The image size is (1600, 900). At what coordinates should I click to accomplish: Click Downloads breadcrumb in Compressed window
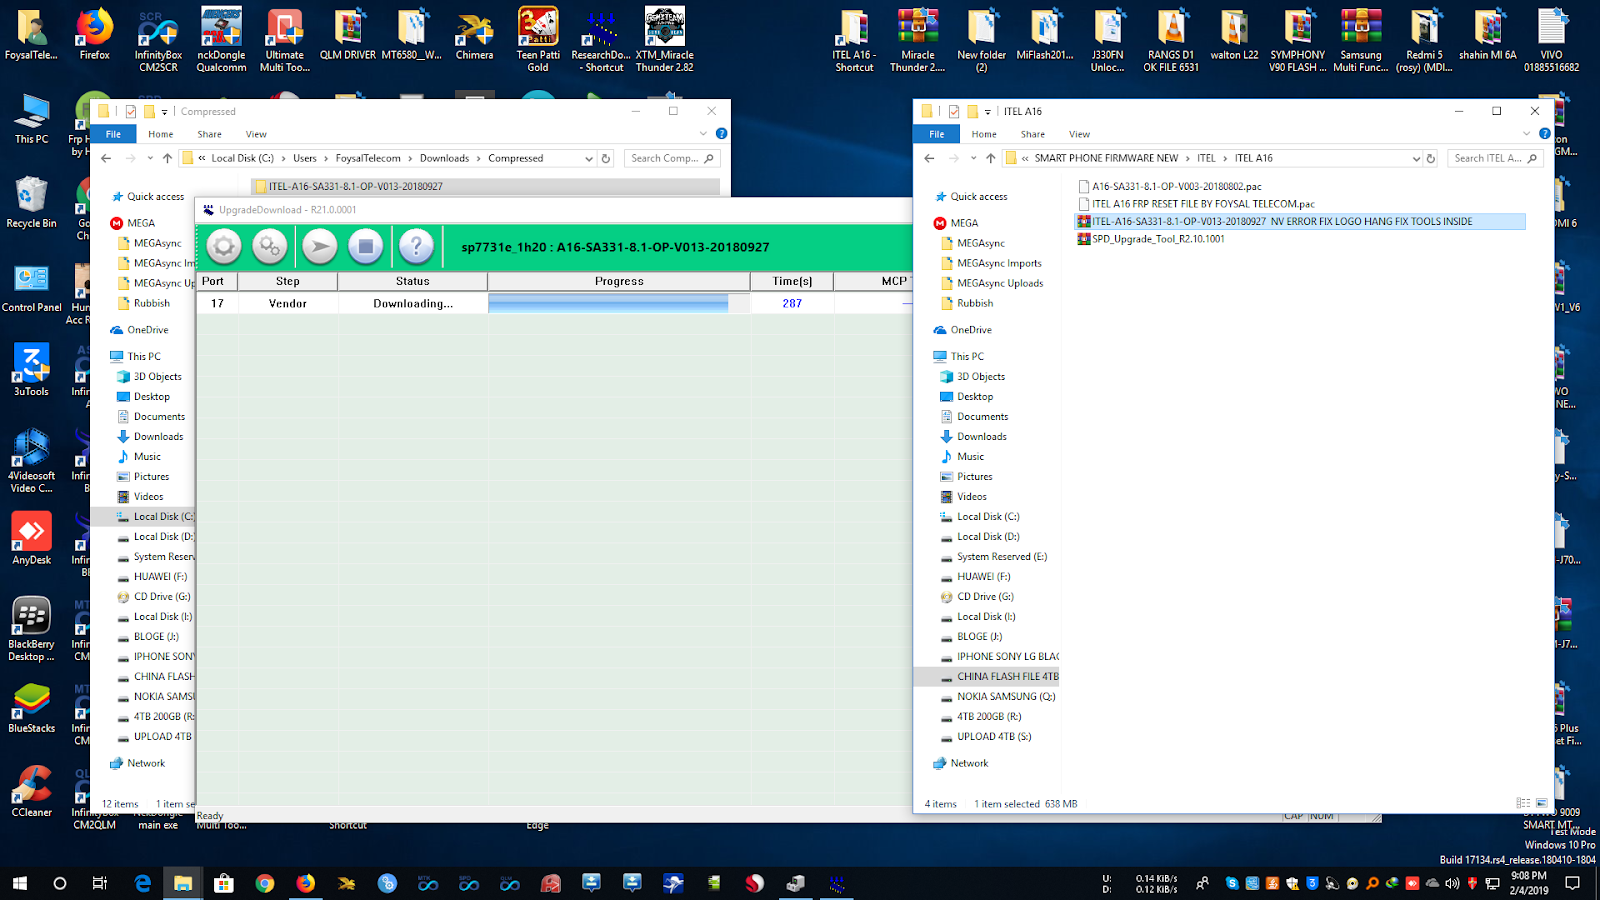point(445,158)
